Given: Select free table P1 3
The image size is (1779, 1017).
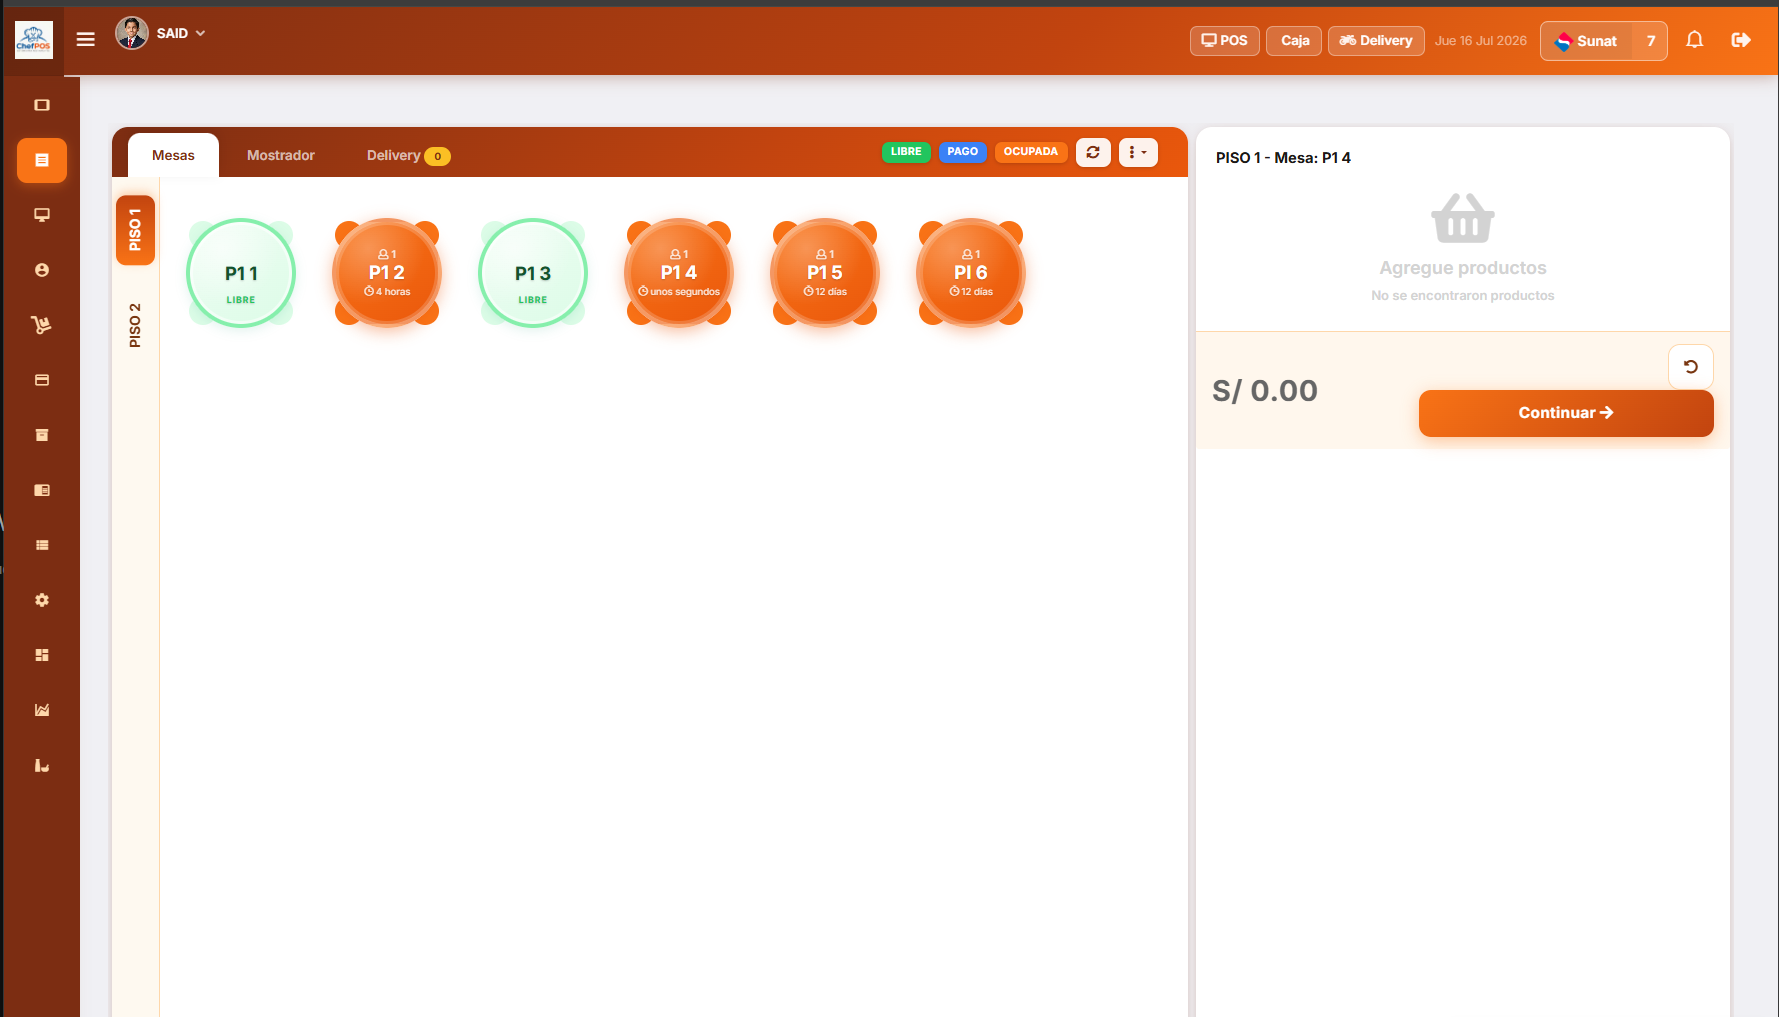Looking at the screenshot, I should tap(533, 273).
